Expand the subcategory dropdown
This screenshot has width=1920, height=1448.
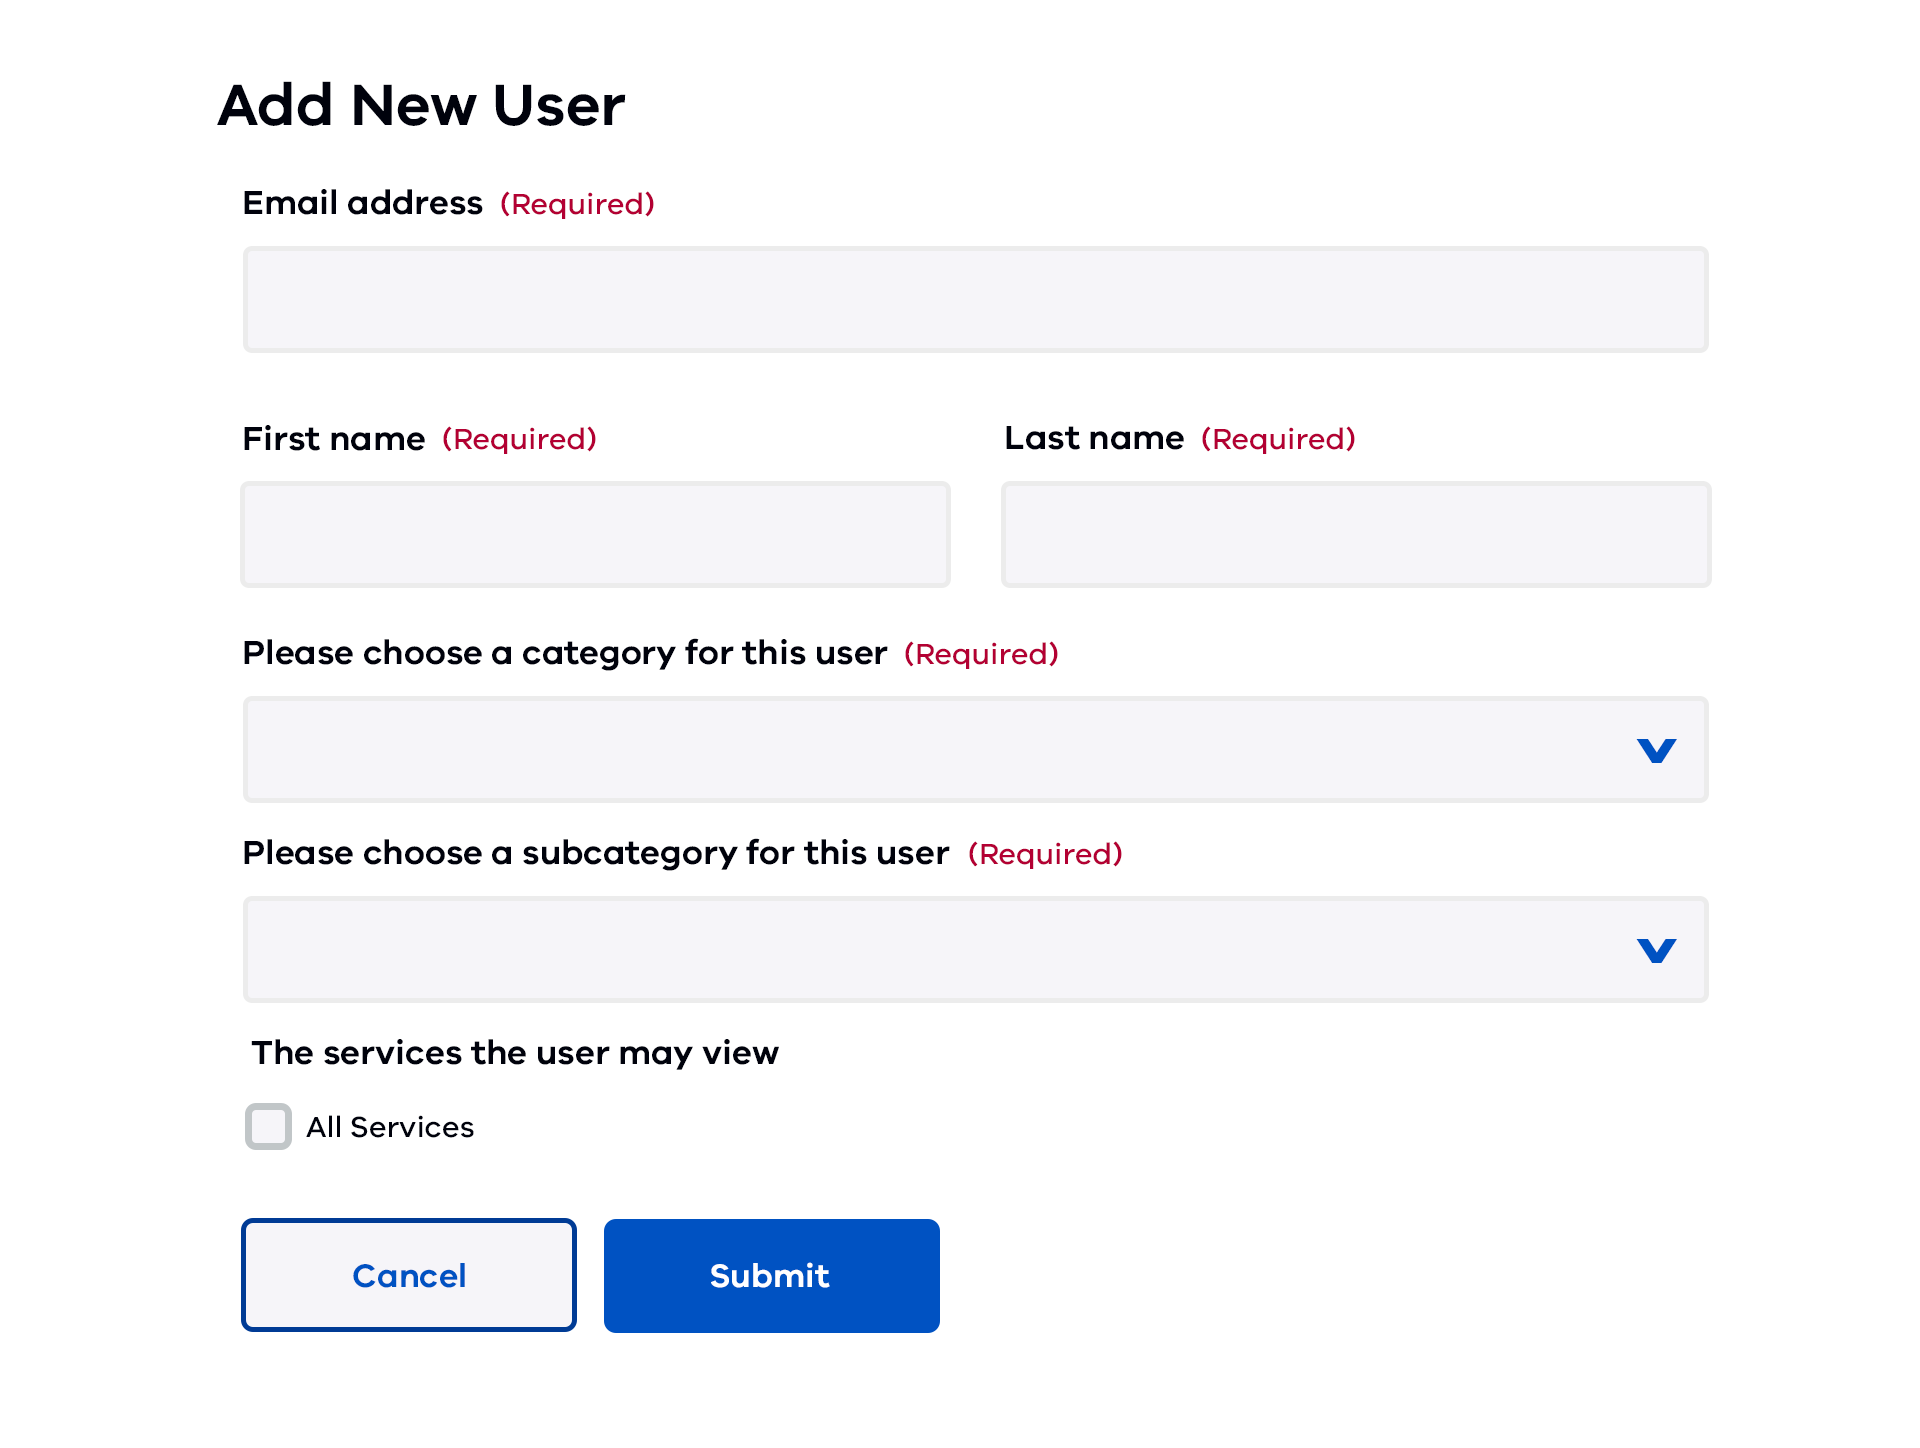[975, 949]
